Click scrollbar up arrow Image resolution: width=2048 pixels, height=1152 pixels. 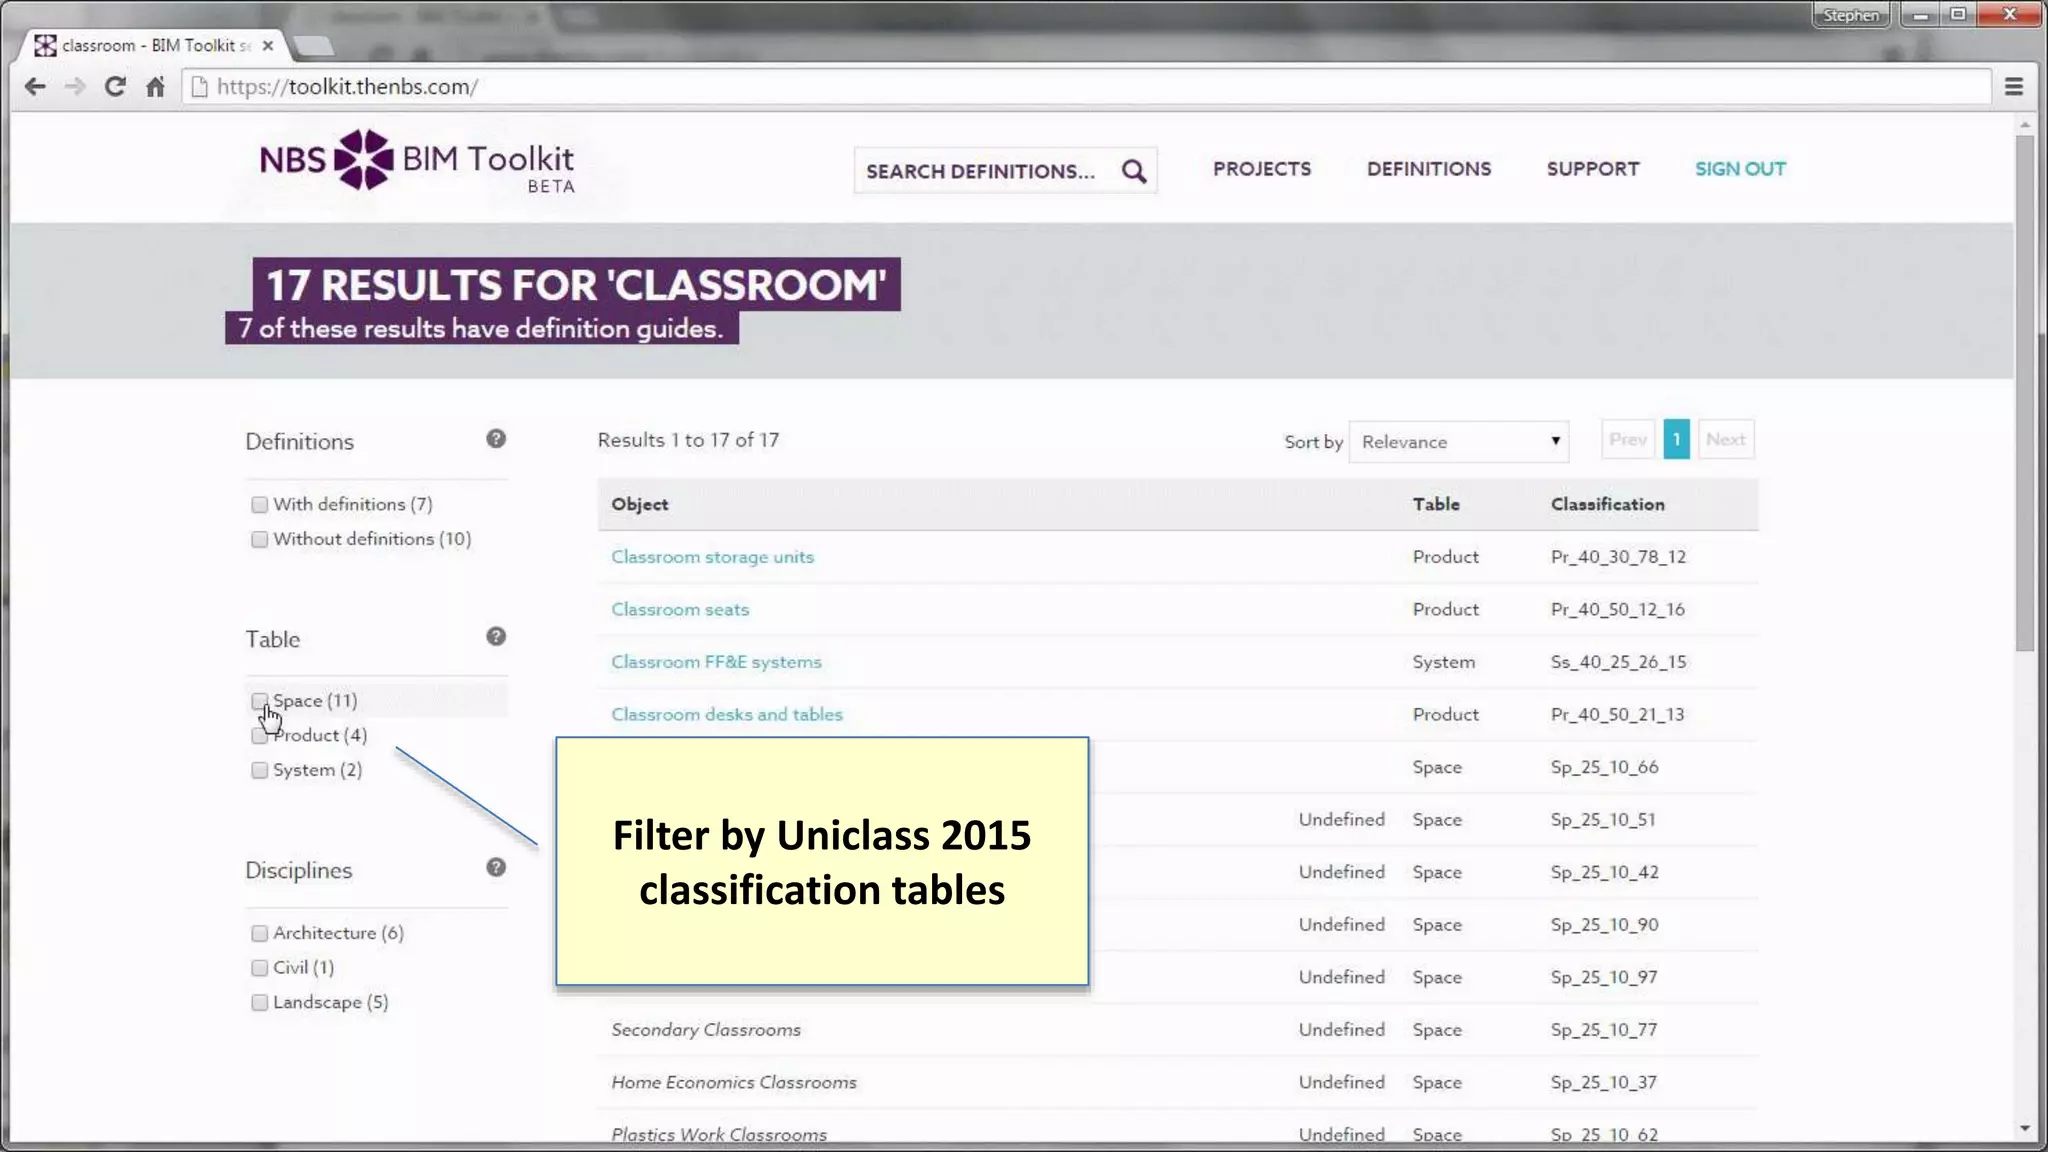point(2025,125)
